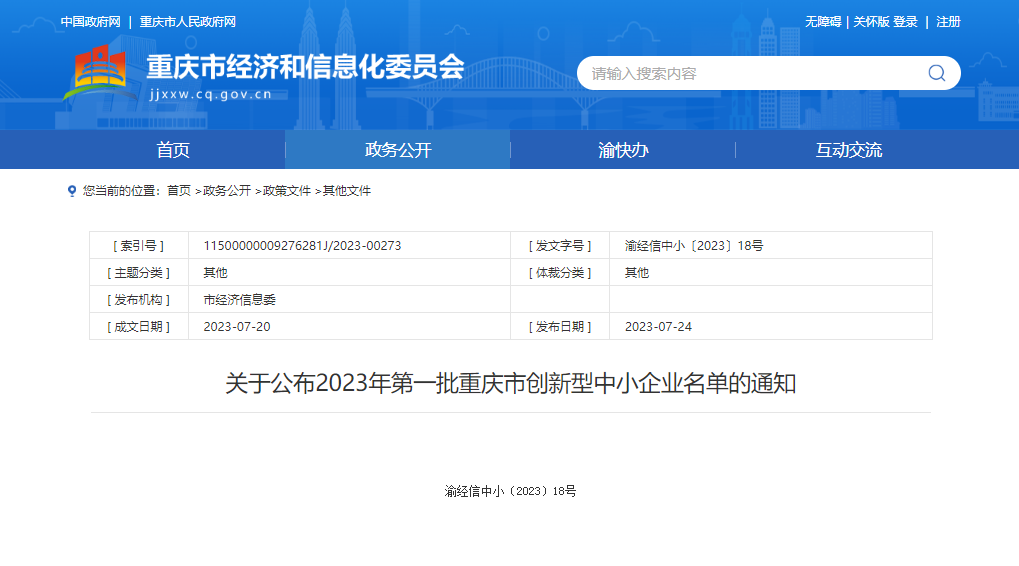Navigate to 政策文件 in the breadcrumb
Viewport: 1019px width, 566px height.
pyautogui.click(x=287, y=191)
